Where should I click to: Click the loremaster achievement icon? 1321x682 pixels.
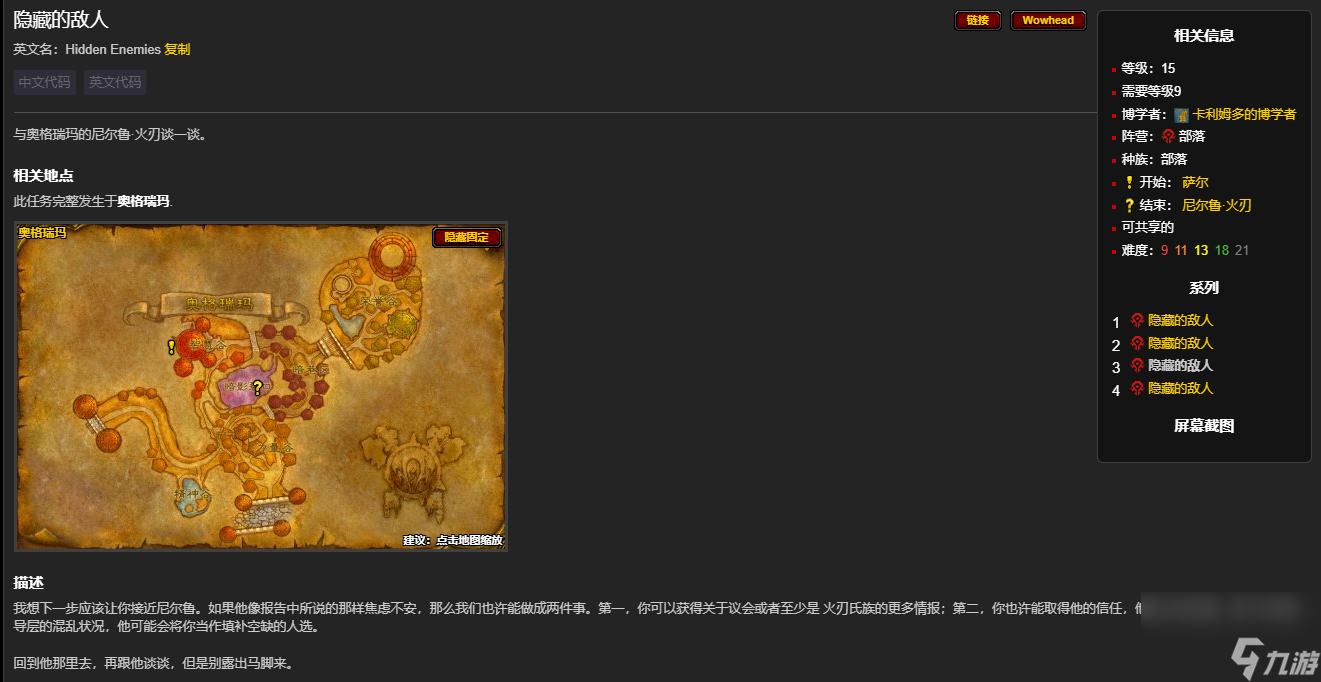(1181, 115)
